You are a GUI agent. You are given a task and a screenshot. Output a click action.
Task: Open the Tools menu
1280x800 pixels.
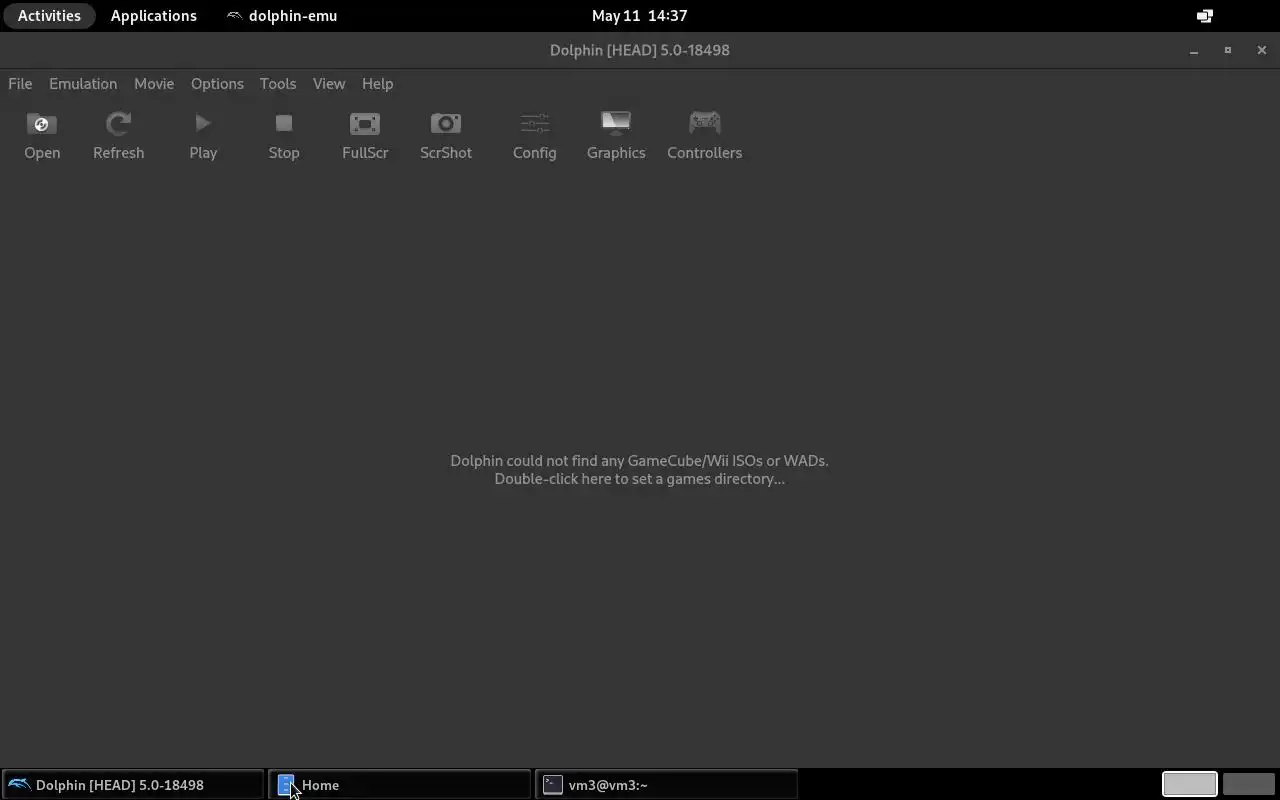278,84
